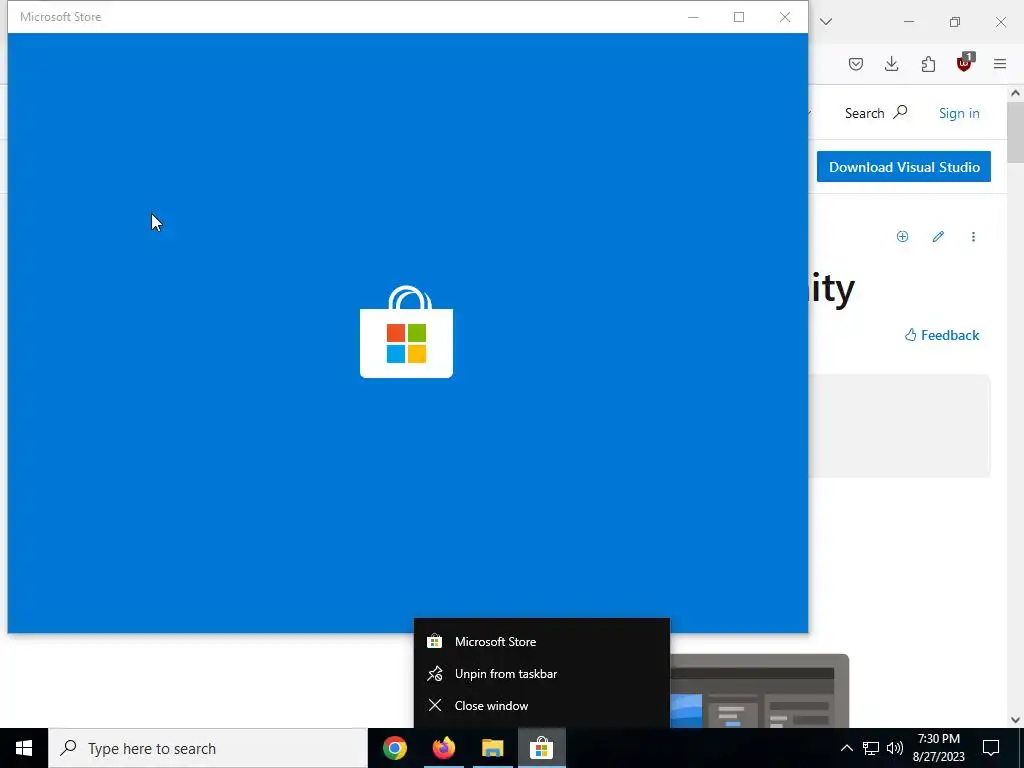Click the scrollbar down arrow in Firefox

tap(1015, 720)
